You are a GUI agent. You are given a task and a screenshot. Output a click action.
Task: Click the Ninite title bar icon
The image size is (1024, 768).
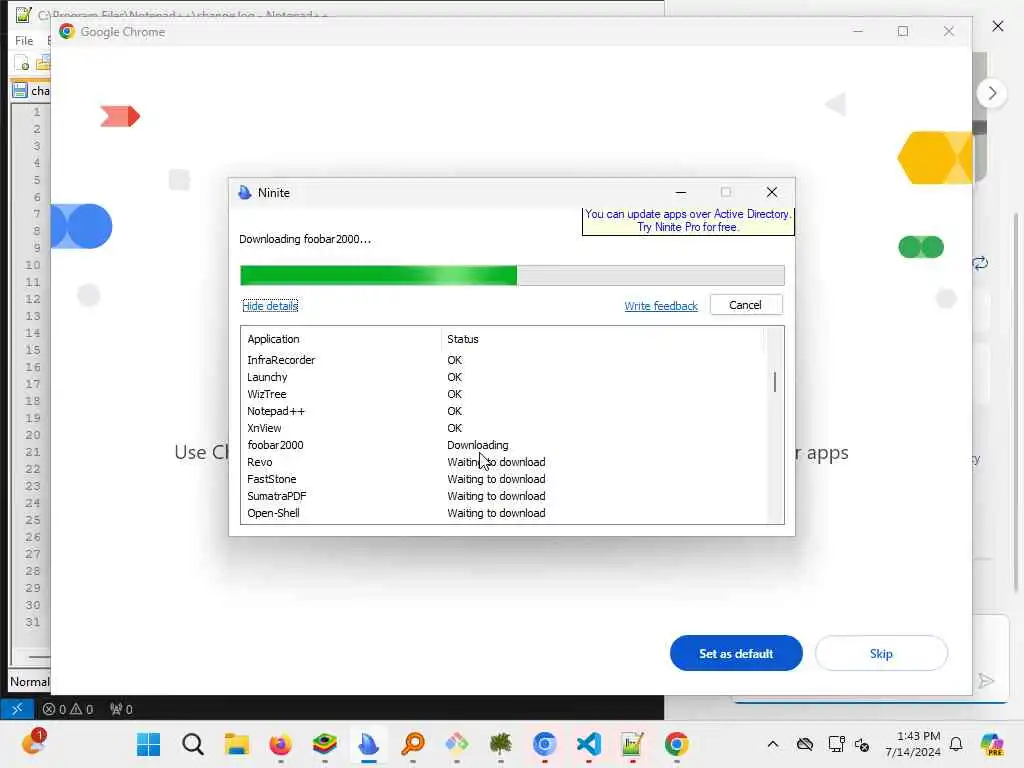coord(245,193)
